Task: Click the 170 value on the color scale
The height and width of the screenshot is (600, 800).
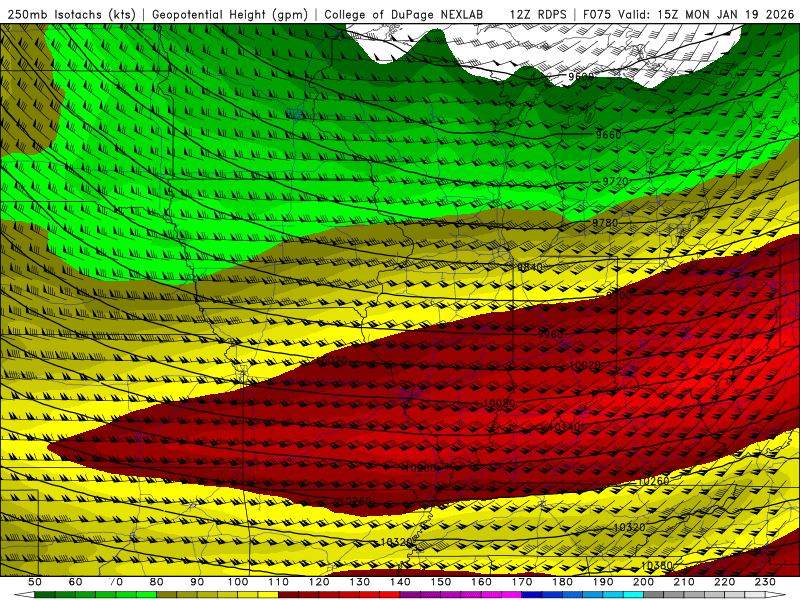Action: tap(522, 582)
